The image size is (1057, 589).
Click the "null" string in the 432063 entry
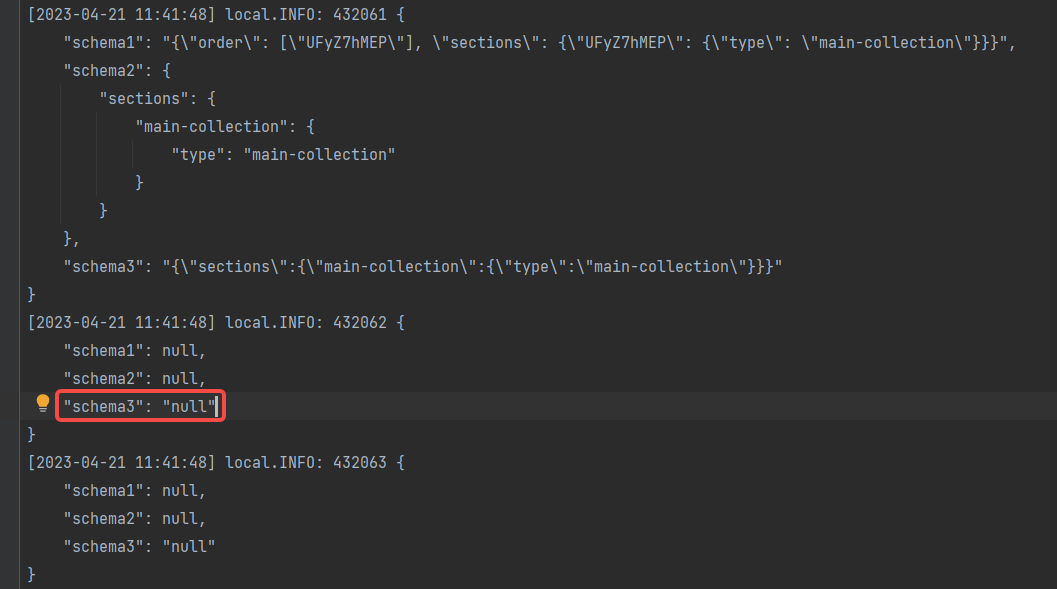tap(189, 547)
